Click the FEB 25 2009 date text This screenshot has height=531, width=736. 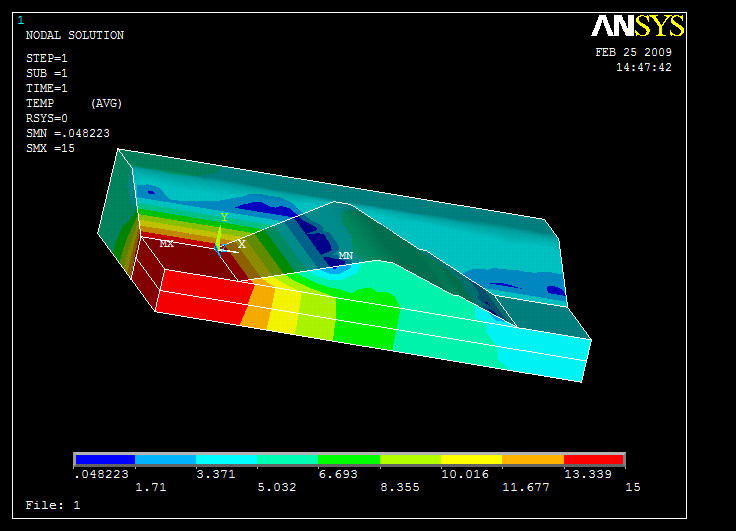pos(633,53)
